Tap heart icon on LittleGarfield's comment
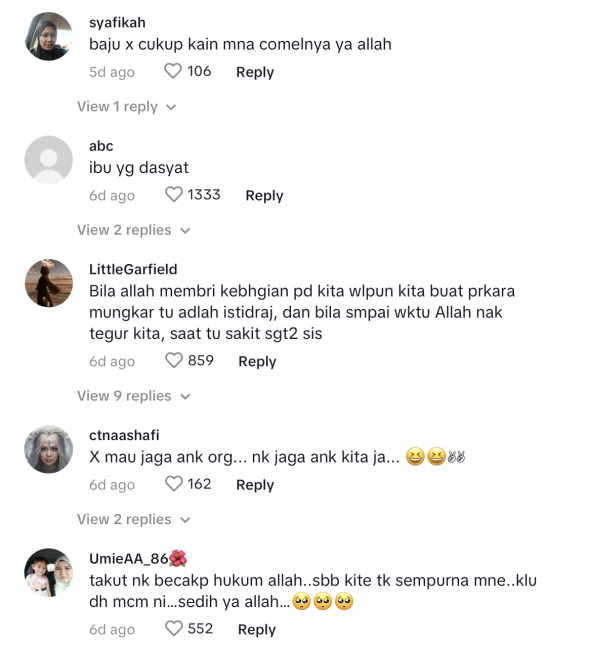 (x=173, y=360)
